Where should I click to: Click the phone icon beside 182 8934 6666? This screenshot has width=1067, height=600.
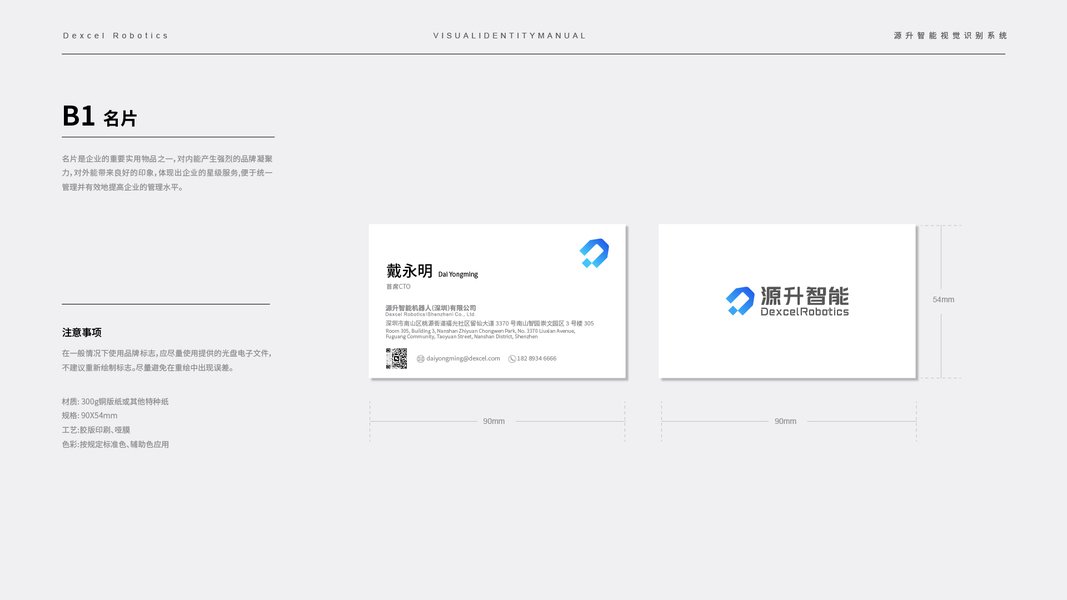(512, 359)
